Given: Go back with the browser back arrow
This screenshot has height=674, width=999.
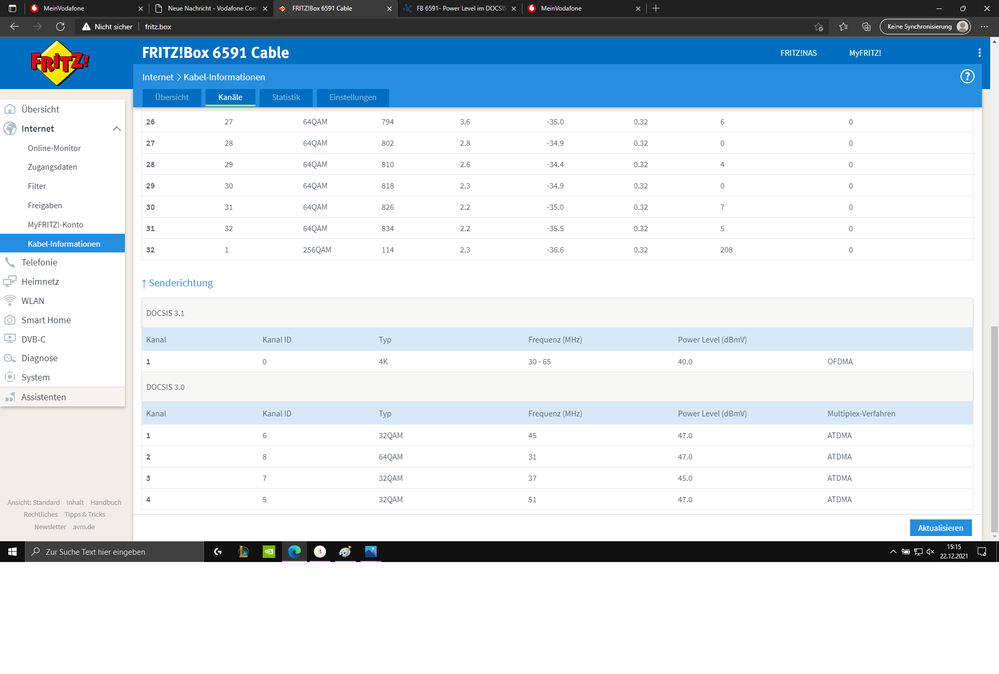Looking at the screenshot, I should pos(14,27).
